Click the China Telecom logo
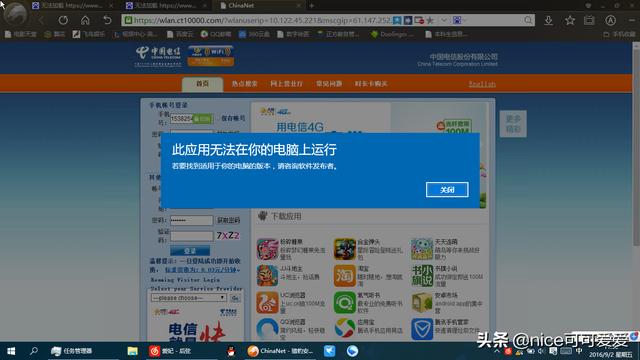The height and width of the screenshot is (360, 640). (158, 56)
